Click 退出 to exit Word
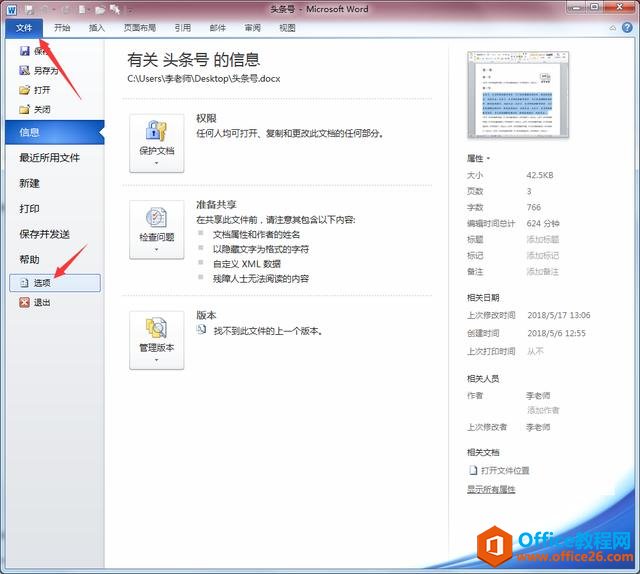This screenshot has height=574, width=640. (x=35, y=303)
